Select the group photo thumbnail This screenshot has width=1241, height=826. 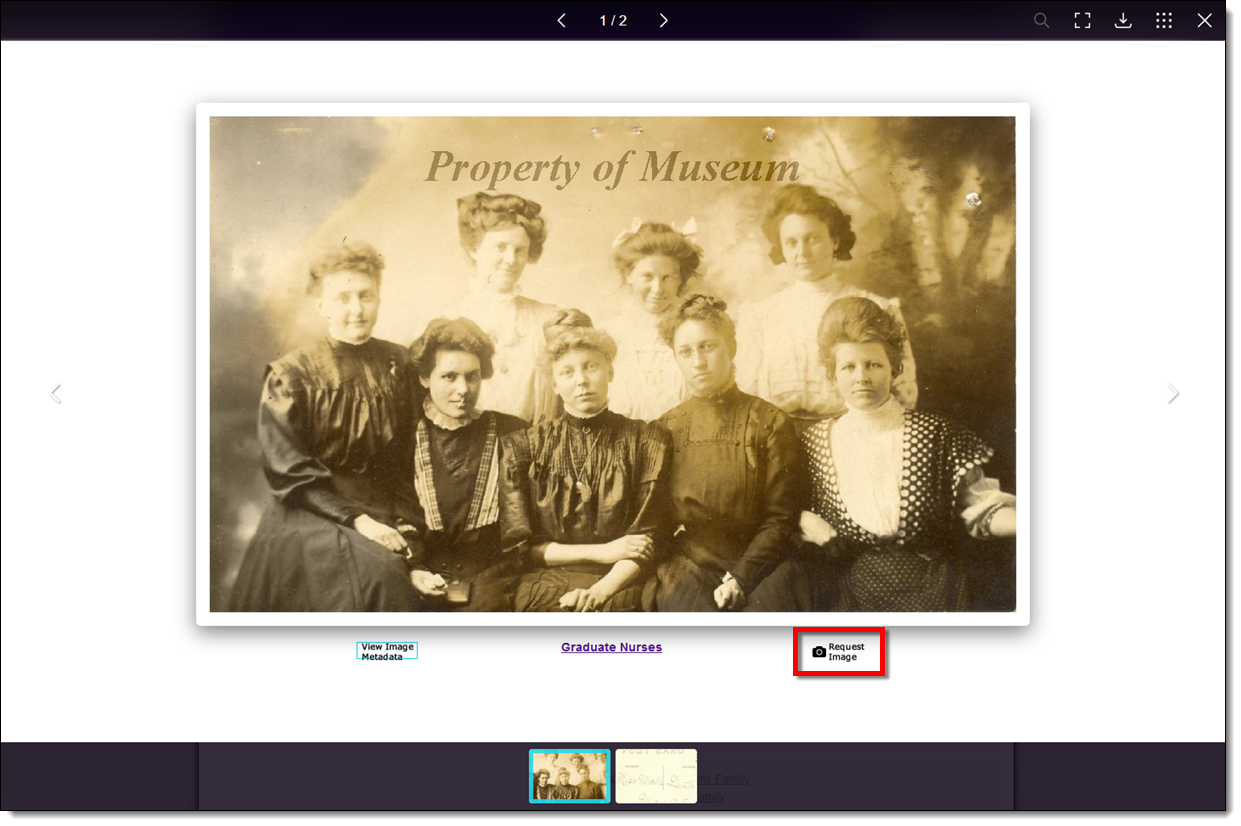click(x=569, y=776)
